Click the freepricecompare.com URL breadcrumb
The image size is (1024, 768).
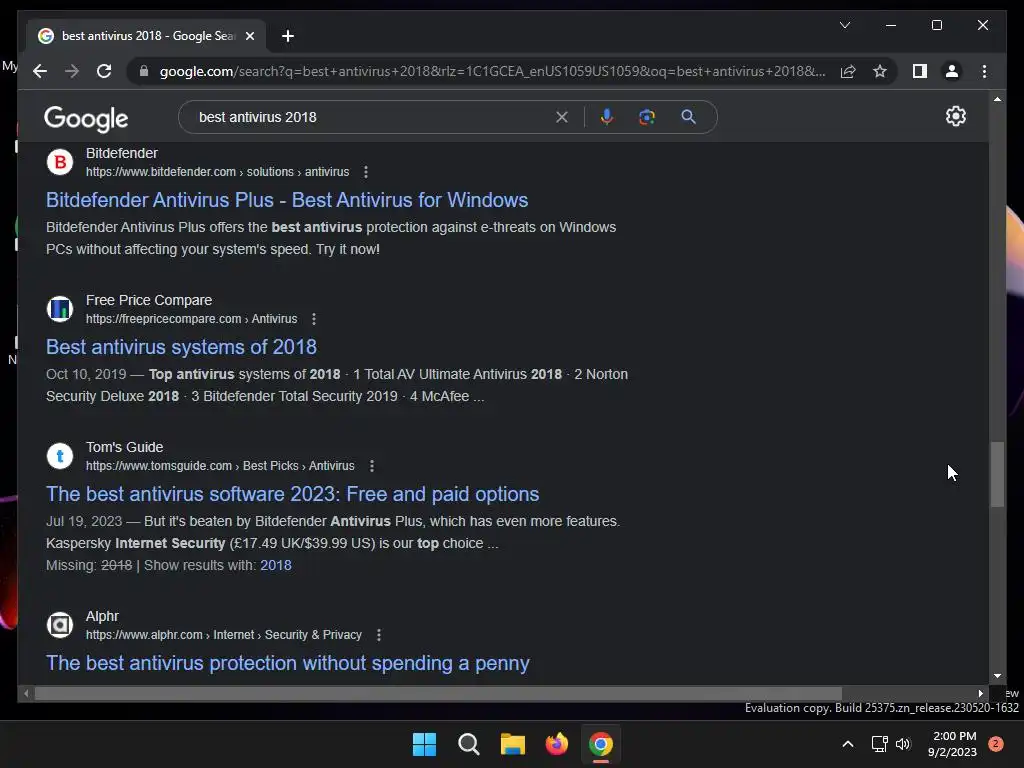point(191,319)
